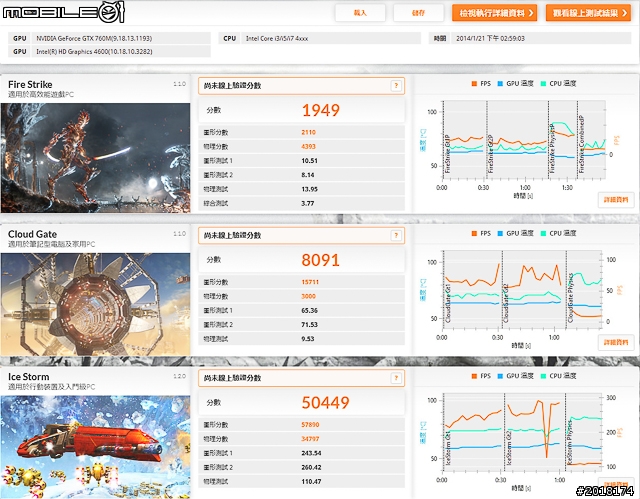Click Ice Storm version number 1.2.0
Image resolution: width=640 pixels, height=499 pixels.
click(179, 376)
